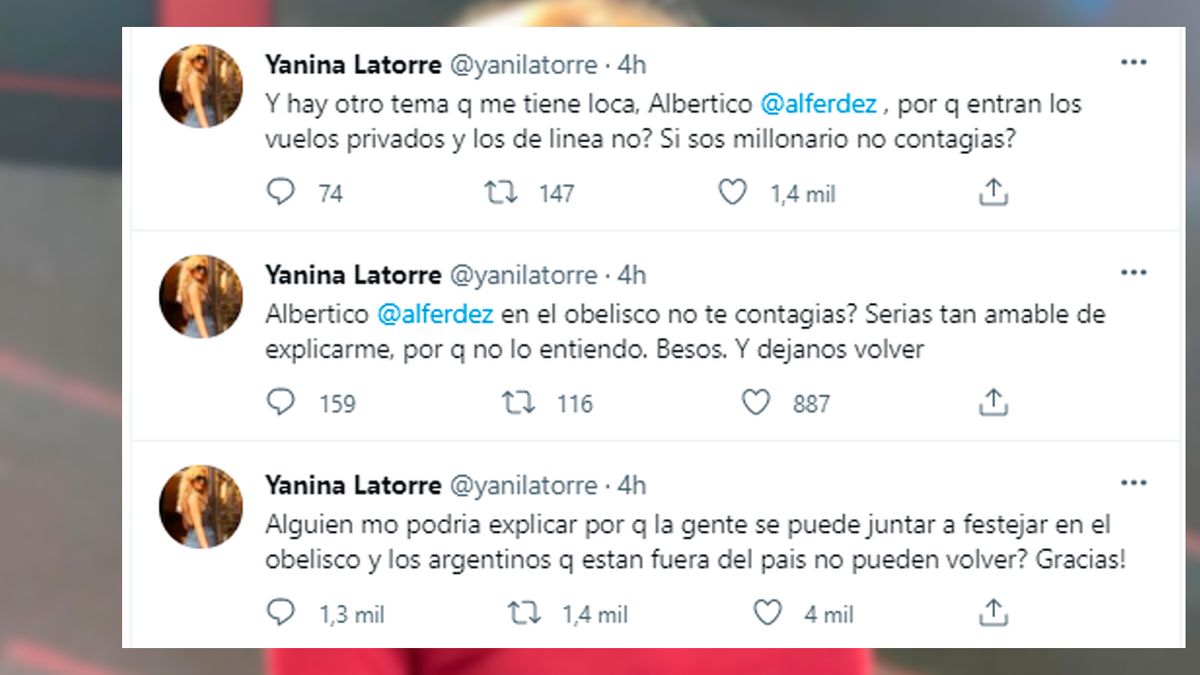Retweet the 'Alguien mo podria explicar' tweet
The width and height of the screenshot is (1200, 675).
click(x=524, y=612)
